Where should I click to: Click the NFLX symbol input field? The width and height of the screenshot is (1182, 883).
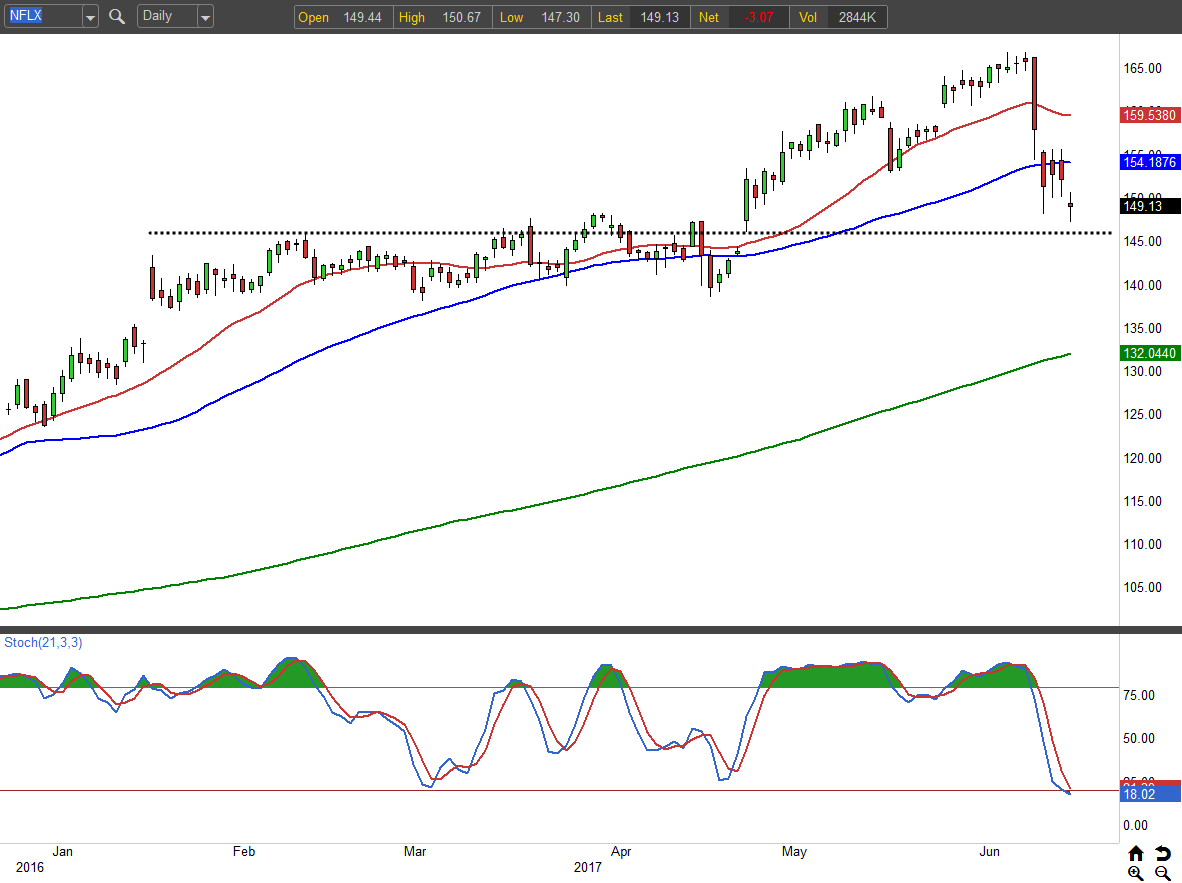pyautogui.click(x=41, y=17)
